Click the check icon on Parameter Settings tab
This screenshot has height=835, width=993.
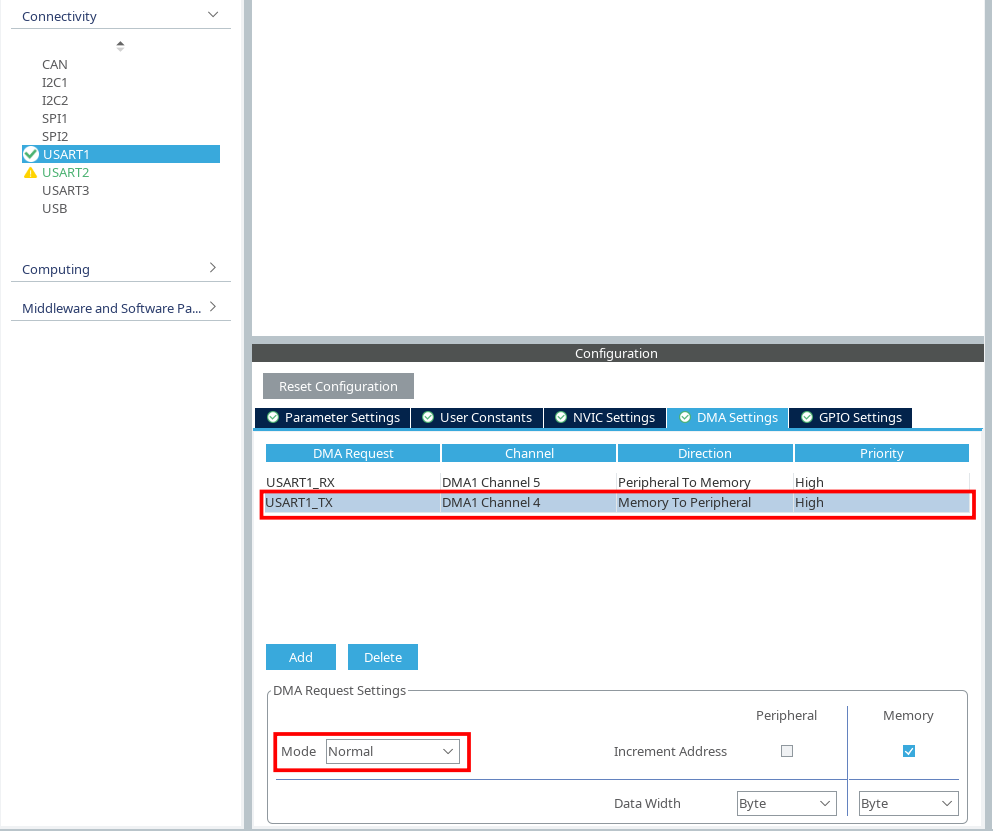[x=273, y=417]
